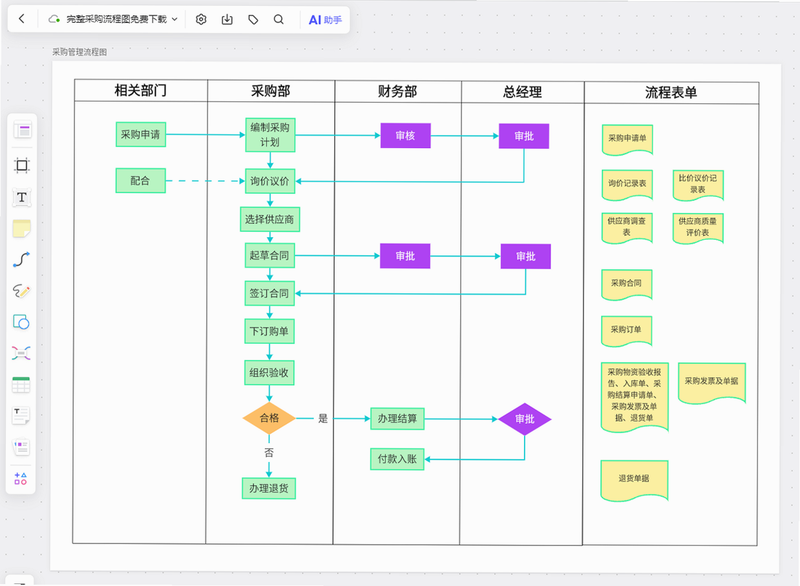Go back using the left arrow
The image size is (800, 586).
coord(21,19)
